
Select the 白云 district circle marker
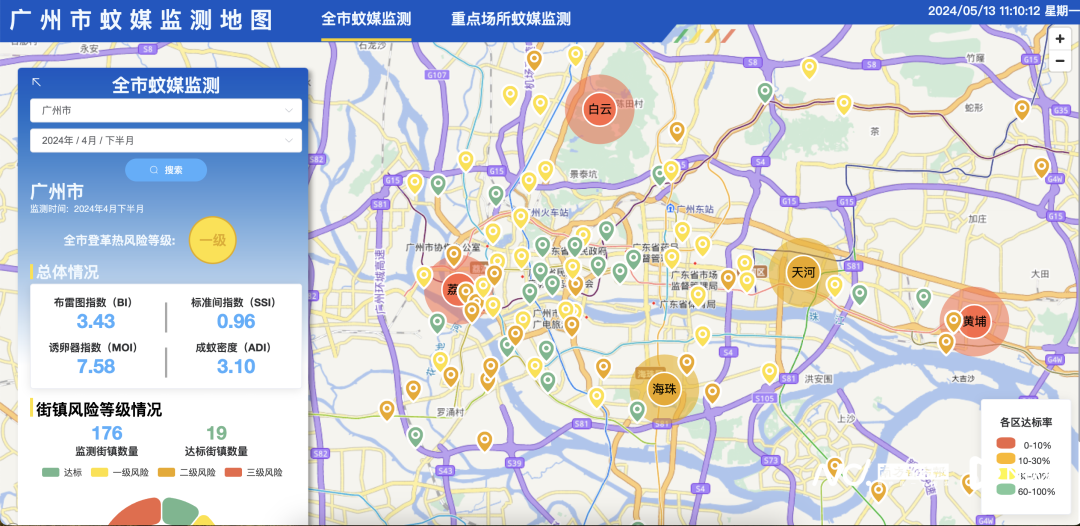pyautogui.click(x=599, y=109)
